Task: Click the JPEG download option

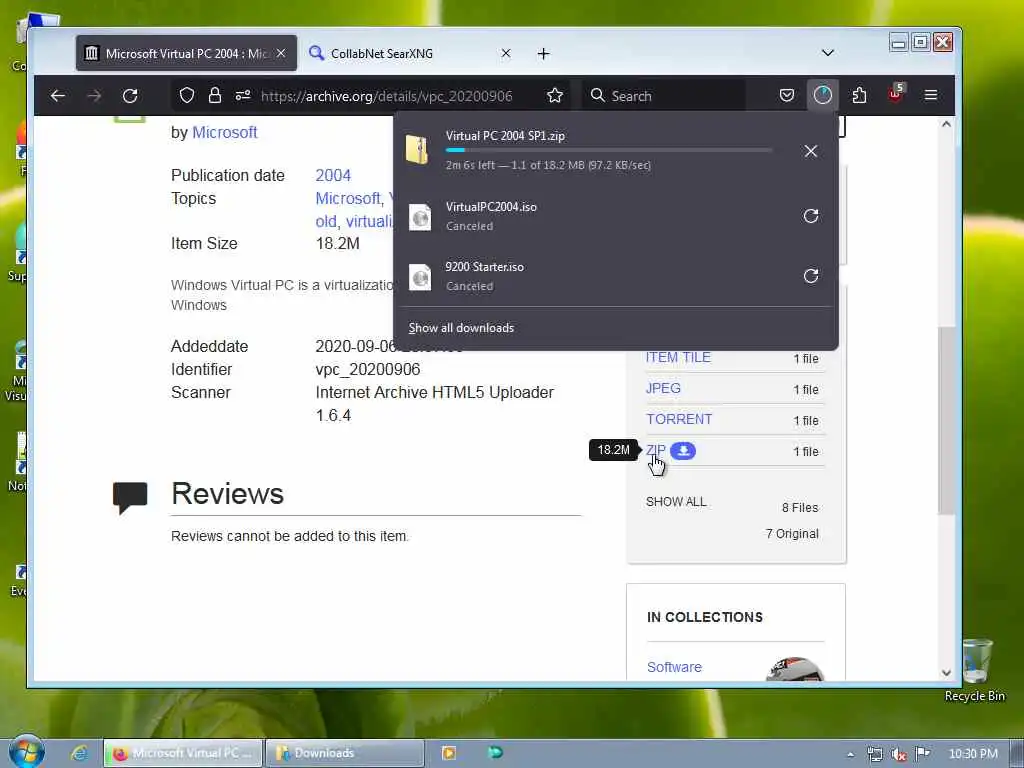Action: 663,388
